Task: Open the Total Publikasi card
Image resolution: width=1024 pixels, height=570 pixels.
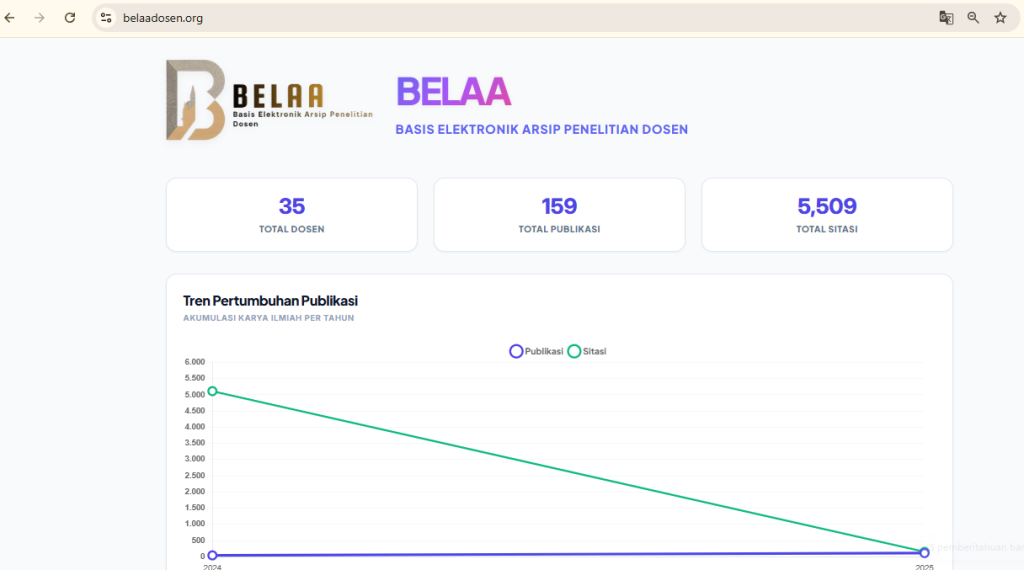Action: coord(559,215)
